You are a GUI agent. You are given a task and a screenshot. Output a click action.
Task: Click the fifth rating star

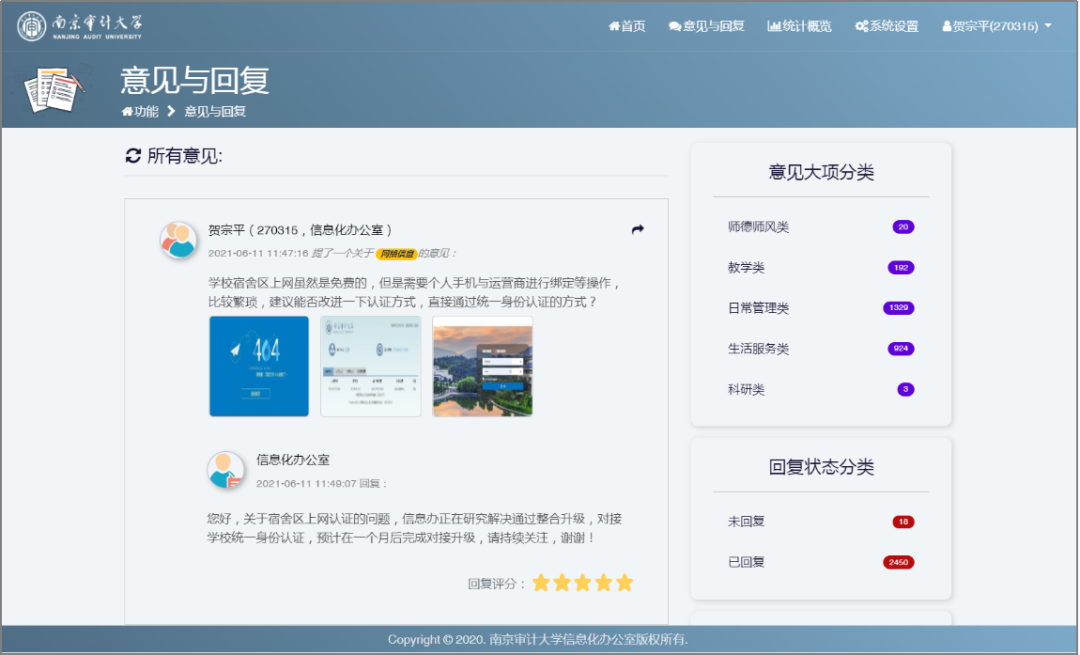tap(625, 583)
